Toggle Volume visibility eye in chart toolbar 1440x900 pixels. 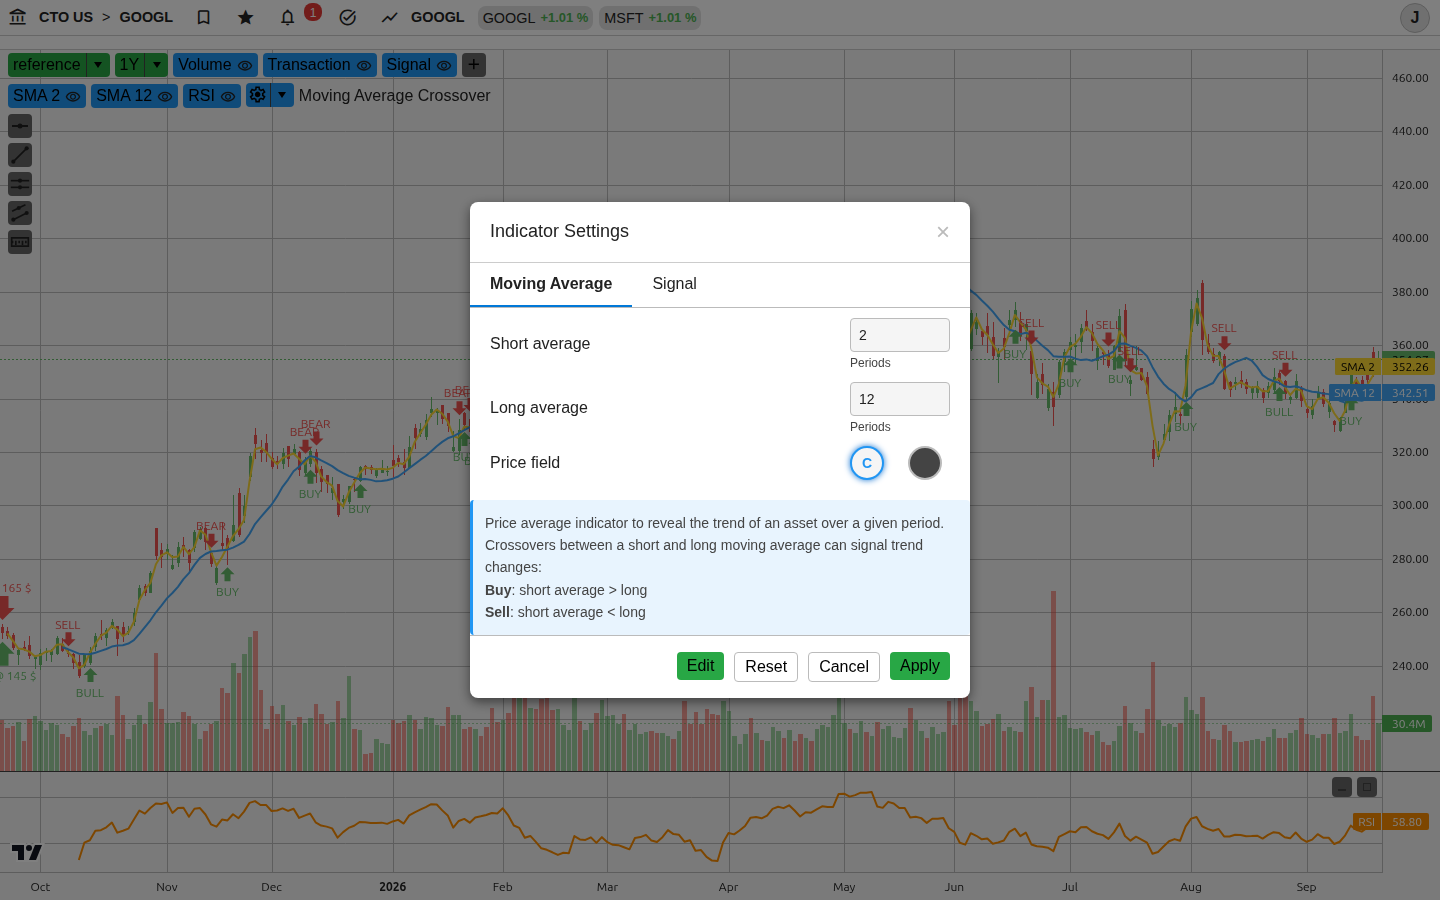pos(245,65)
